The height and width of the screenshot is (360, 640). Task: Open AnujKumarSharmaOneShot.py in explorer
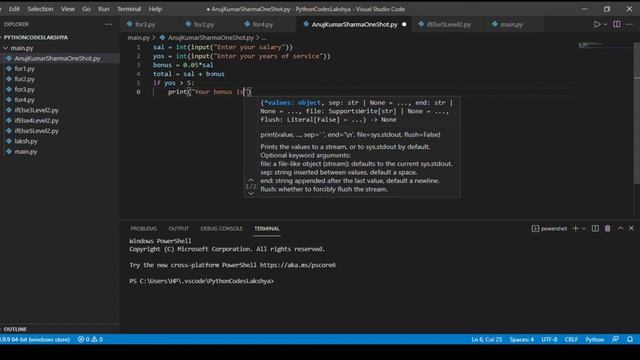tap(57, 58)
